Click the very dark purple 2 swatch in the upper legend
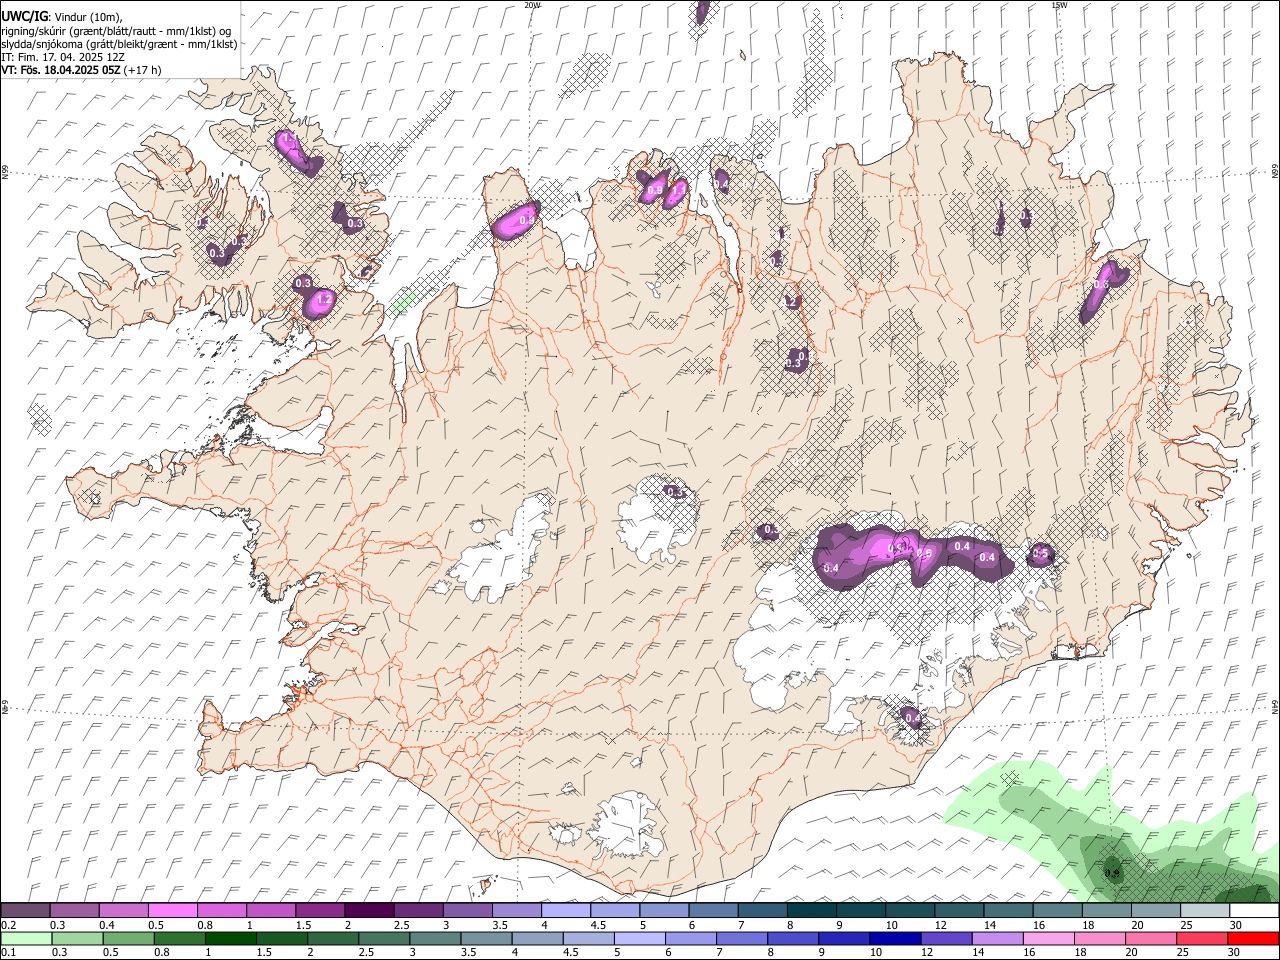The image size is (1280, 960). pyautogui.click(x=369, y=911)
